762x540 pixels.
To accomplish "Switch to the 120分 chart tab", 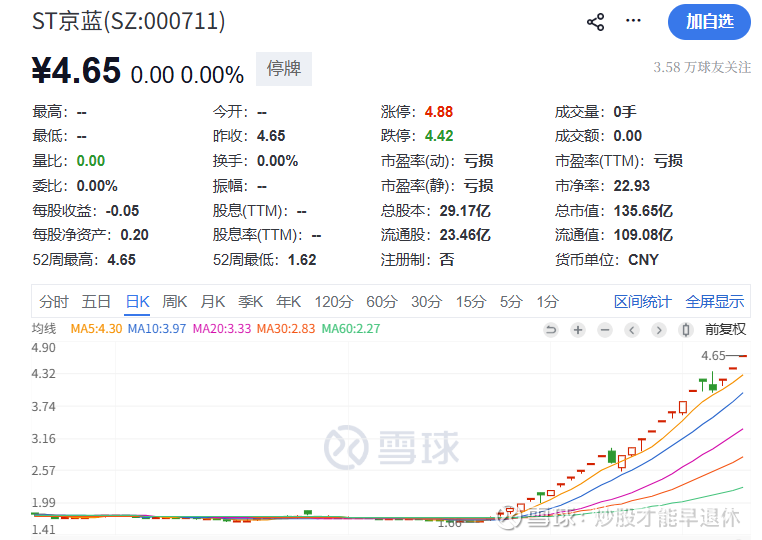I will pos(333,302).
